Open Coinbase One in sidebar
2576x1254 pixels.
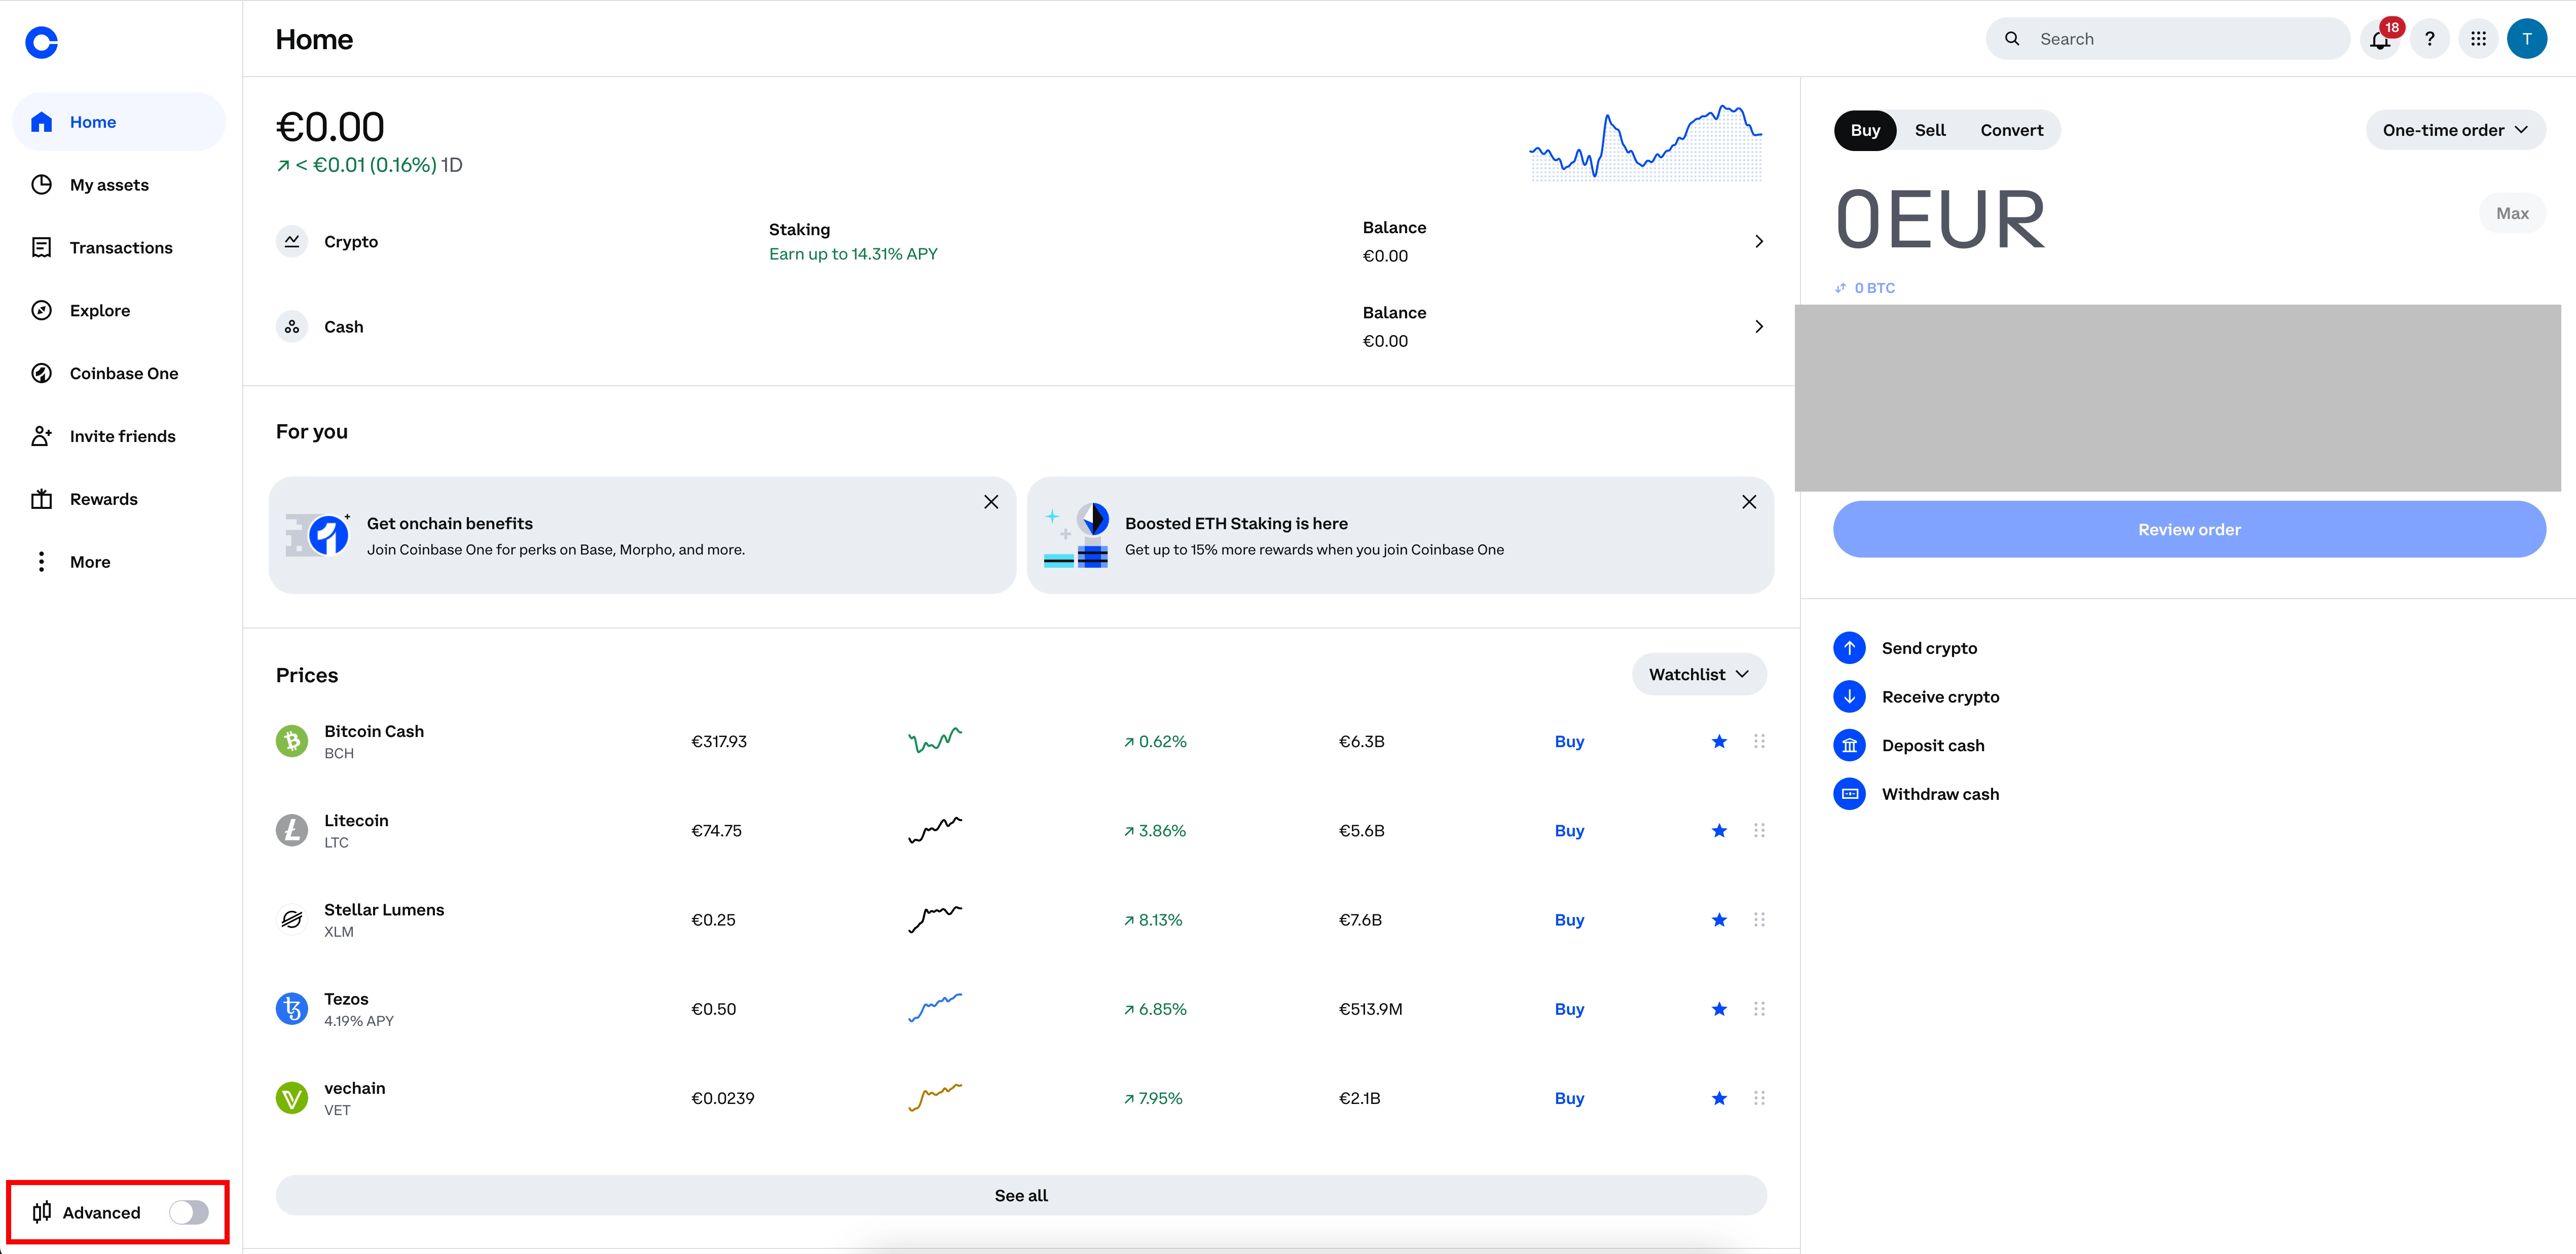click(119, 373)
